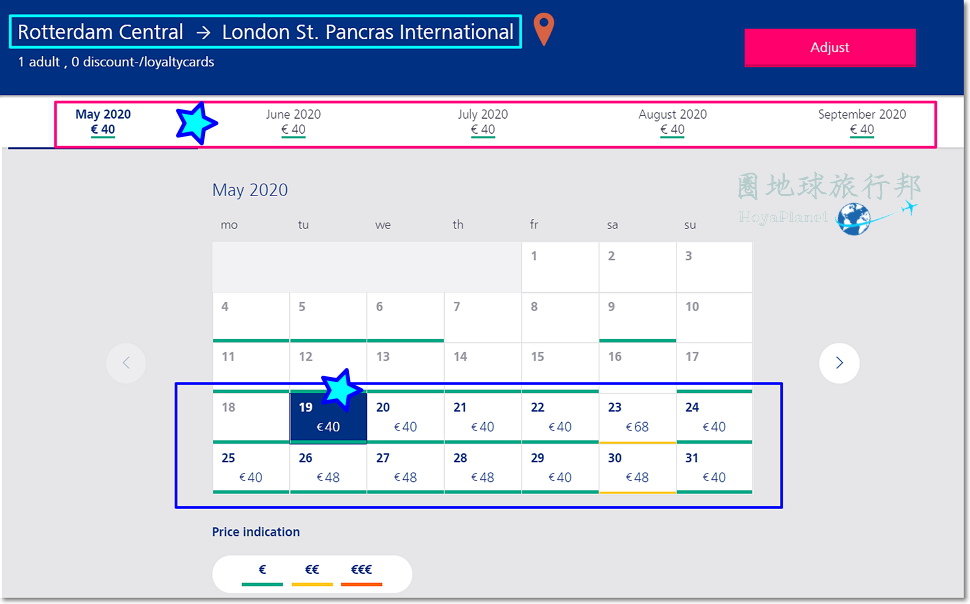Click the single € green price legend

pyautogui.click(x=262, y=574)
